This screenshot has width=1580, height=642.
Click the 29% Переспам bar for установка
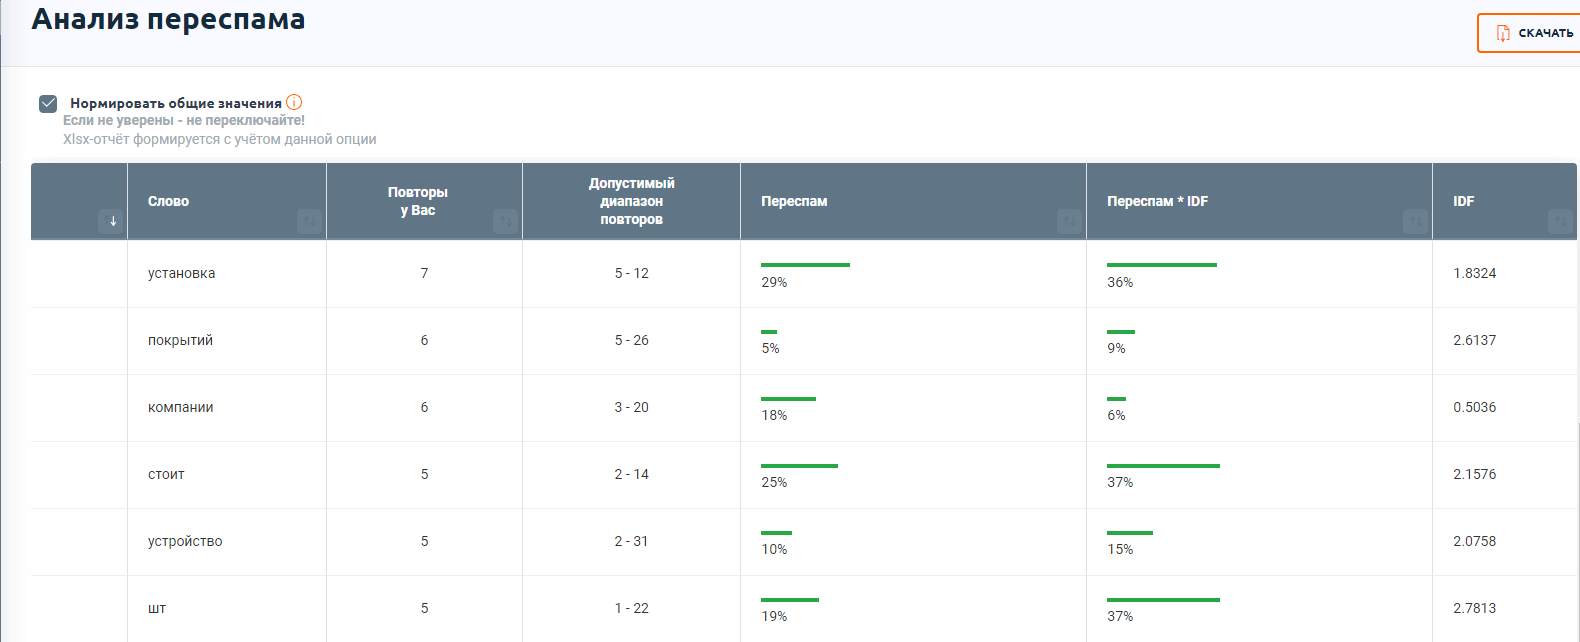[x=805, y=265]
